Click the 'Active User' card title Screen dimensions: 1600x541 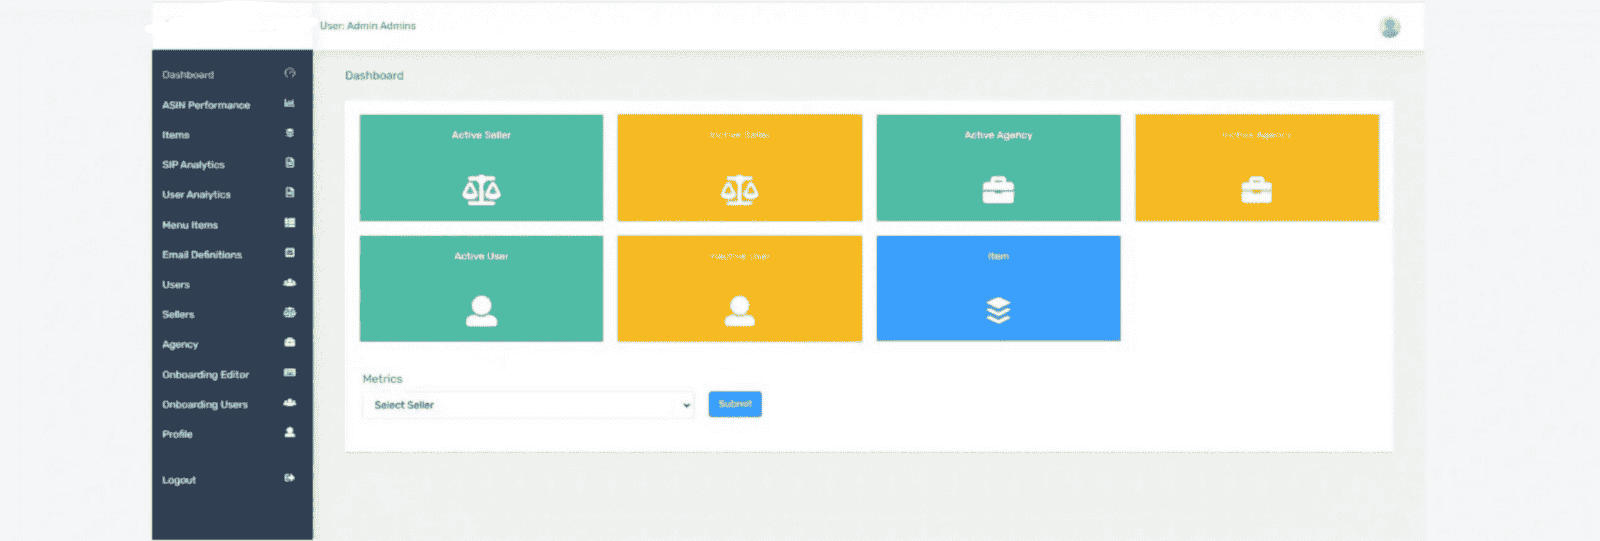481,256
